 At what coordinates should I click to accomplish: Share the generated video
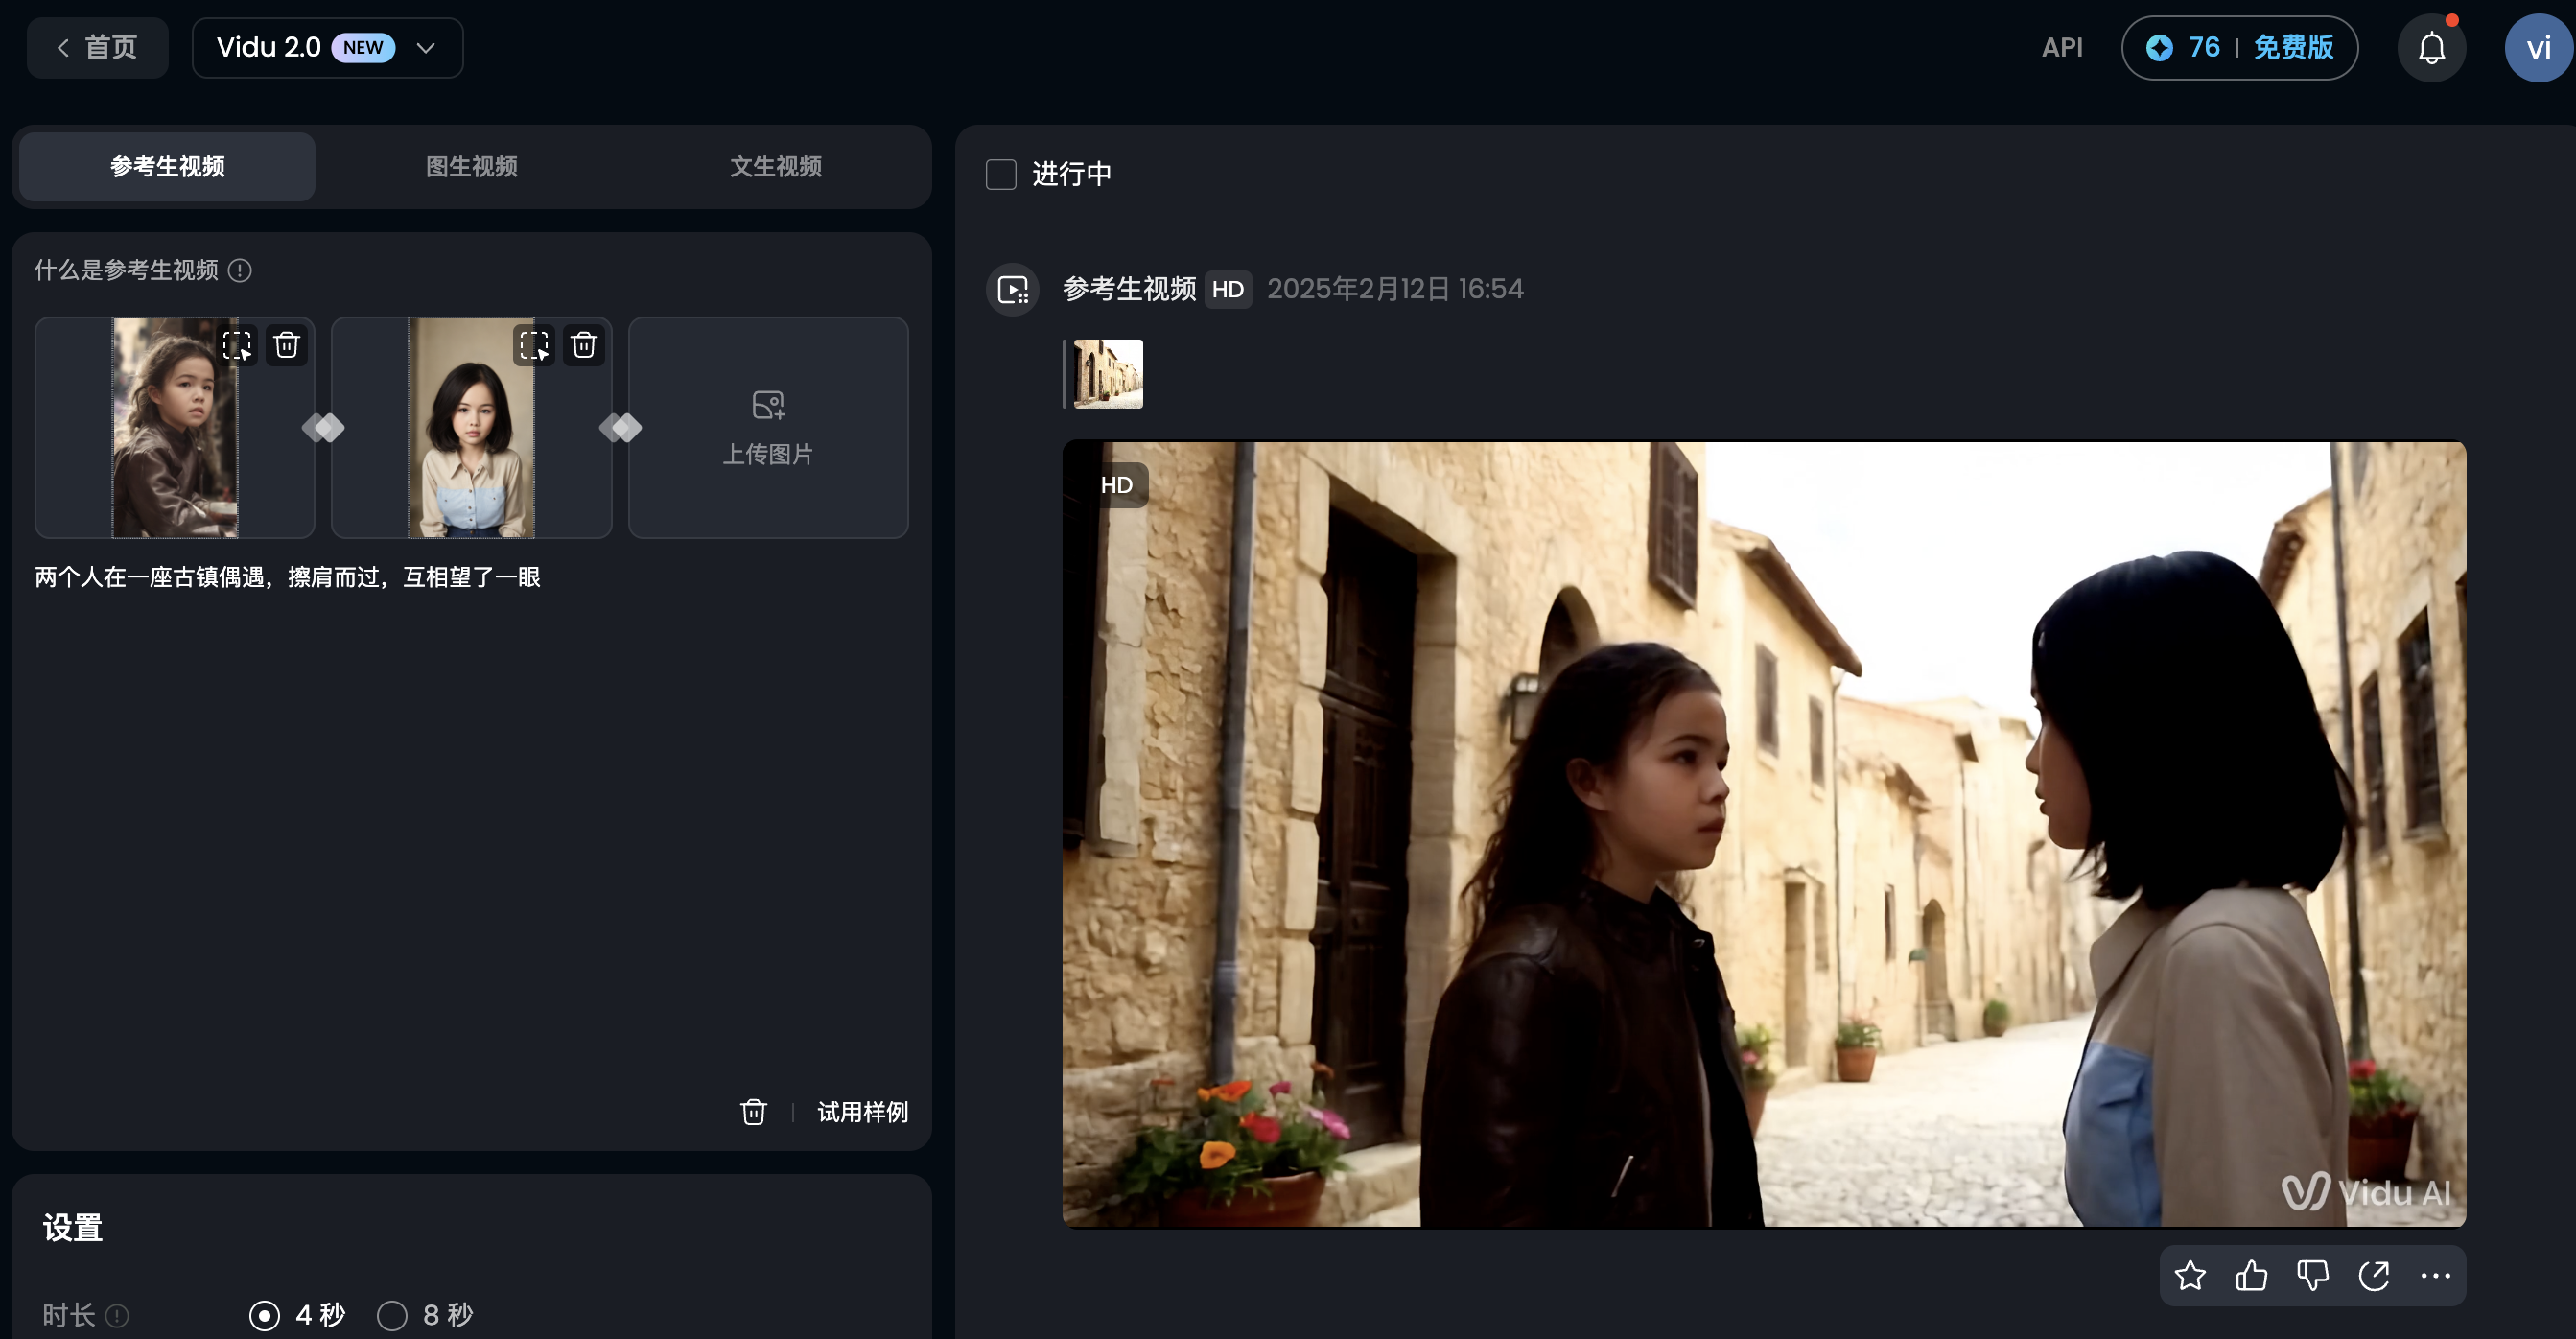tap(2374, 1275)
